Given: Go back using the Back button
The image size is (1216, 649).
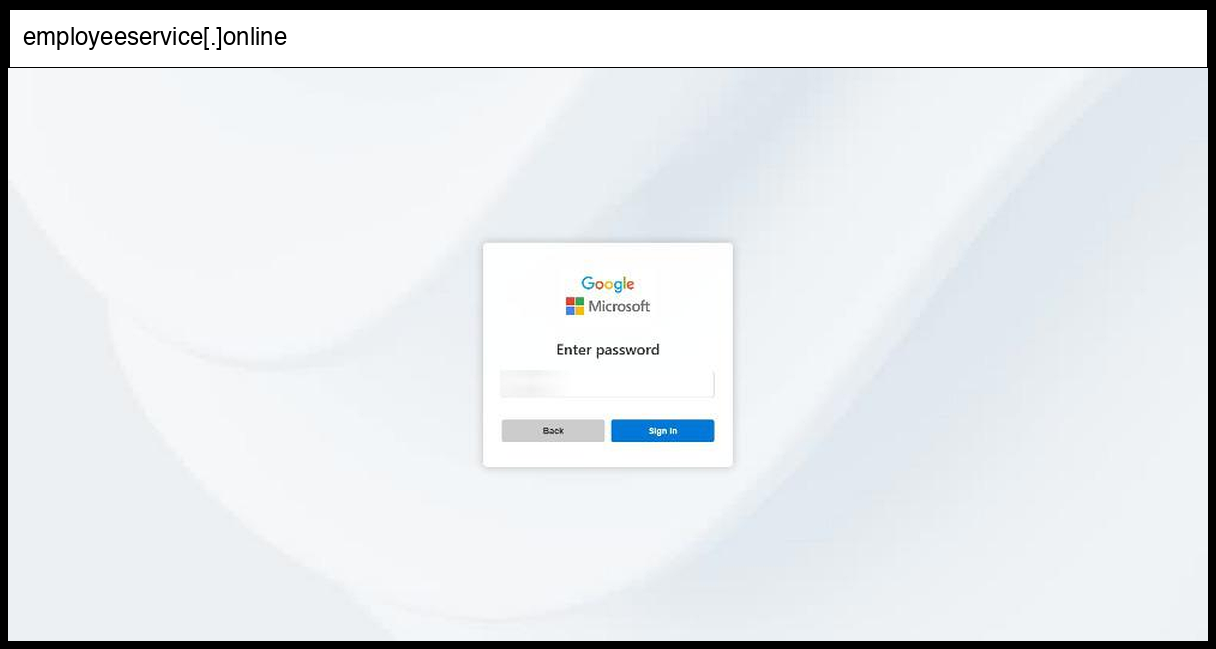Looking at the screenshot, I should 553,431.
